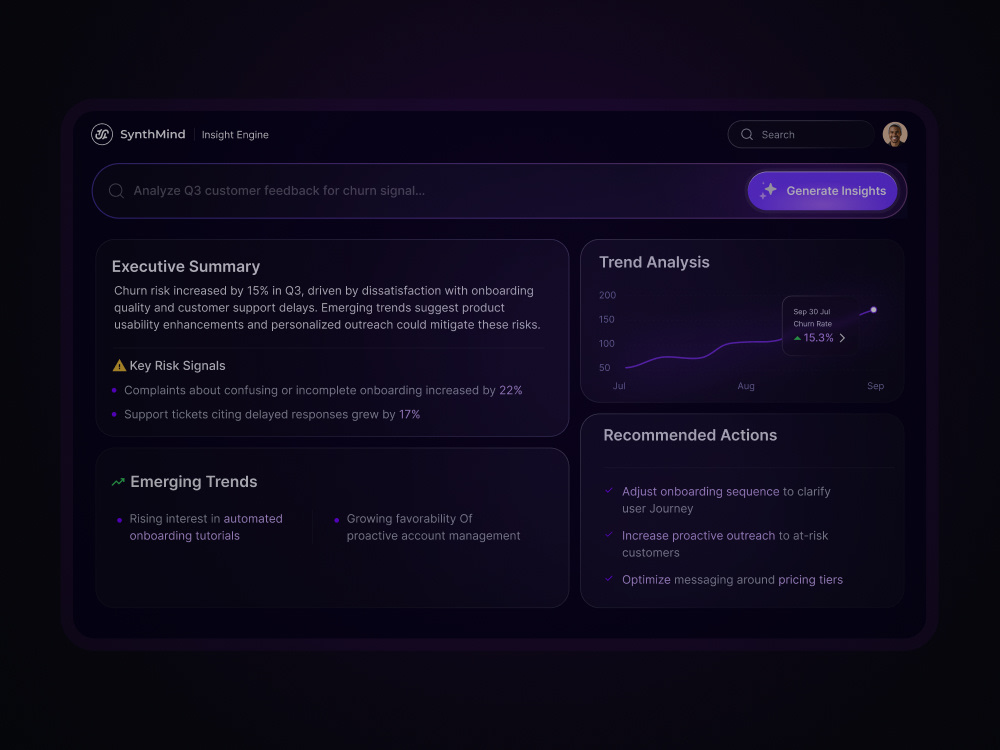Click the Emerging Trends heading
This screenshot has width=1000, height=750.
[x=194, y=482]
